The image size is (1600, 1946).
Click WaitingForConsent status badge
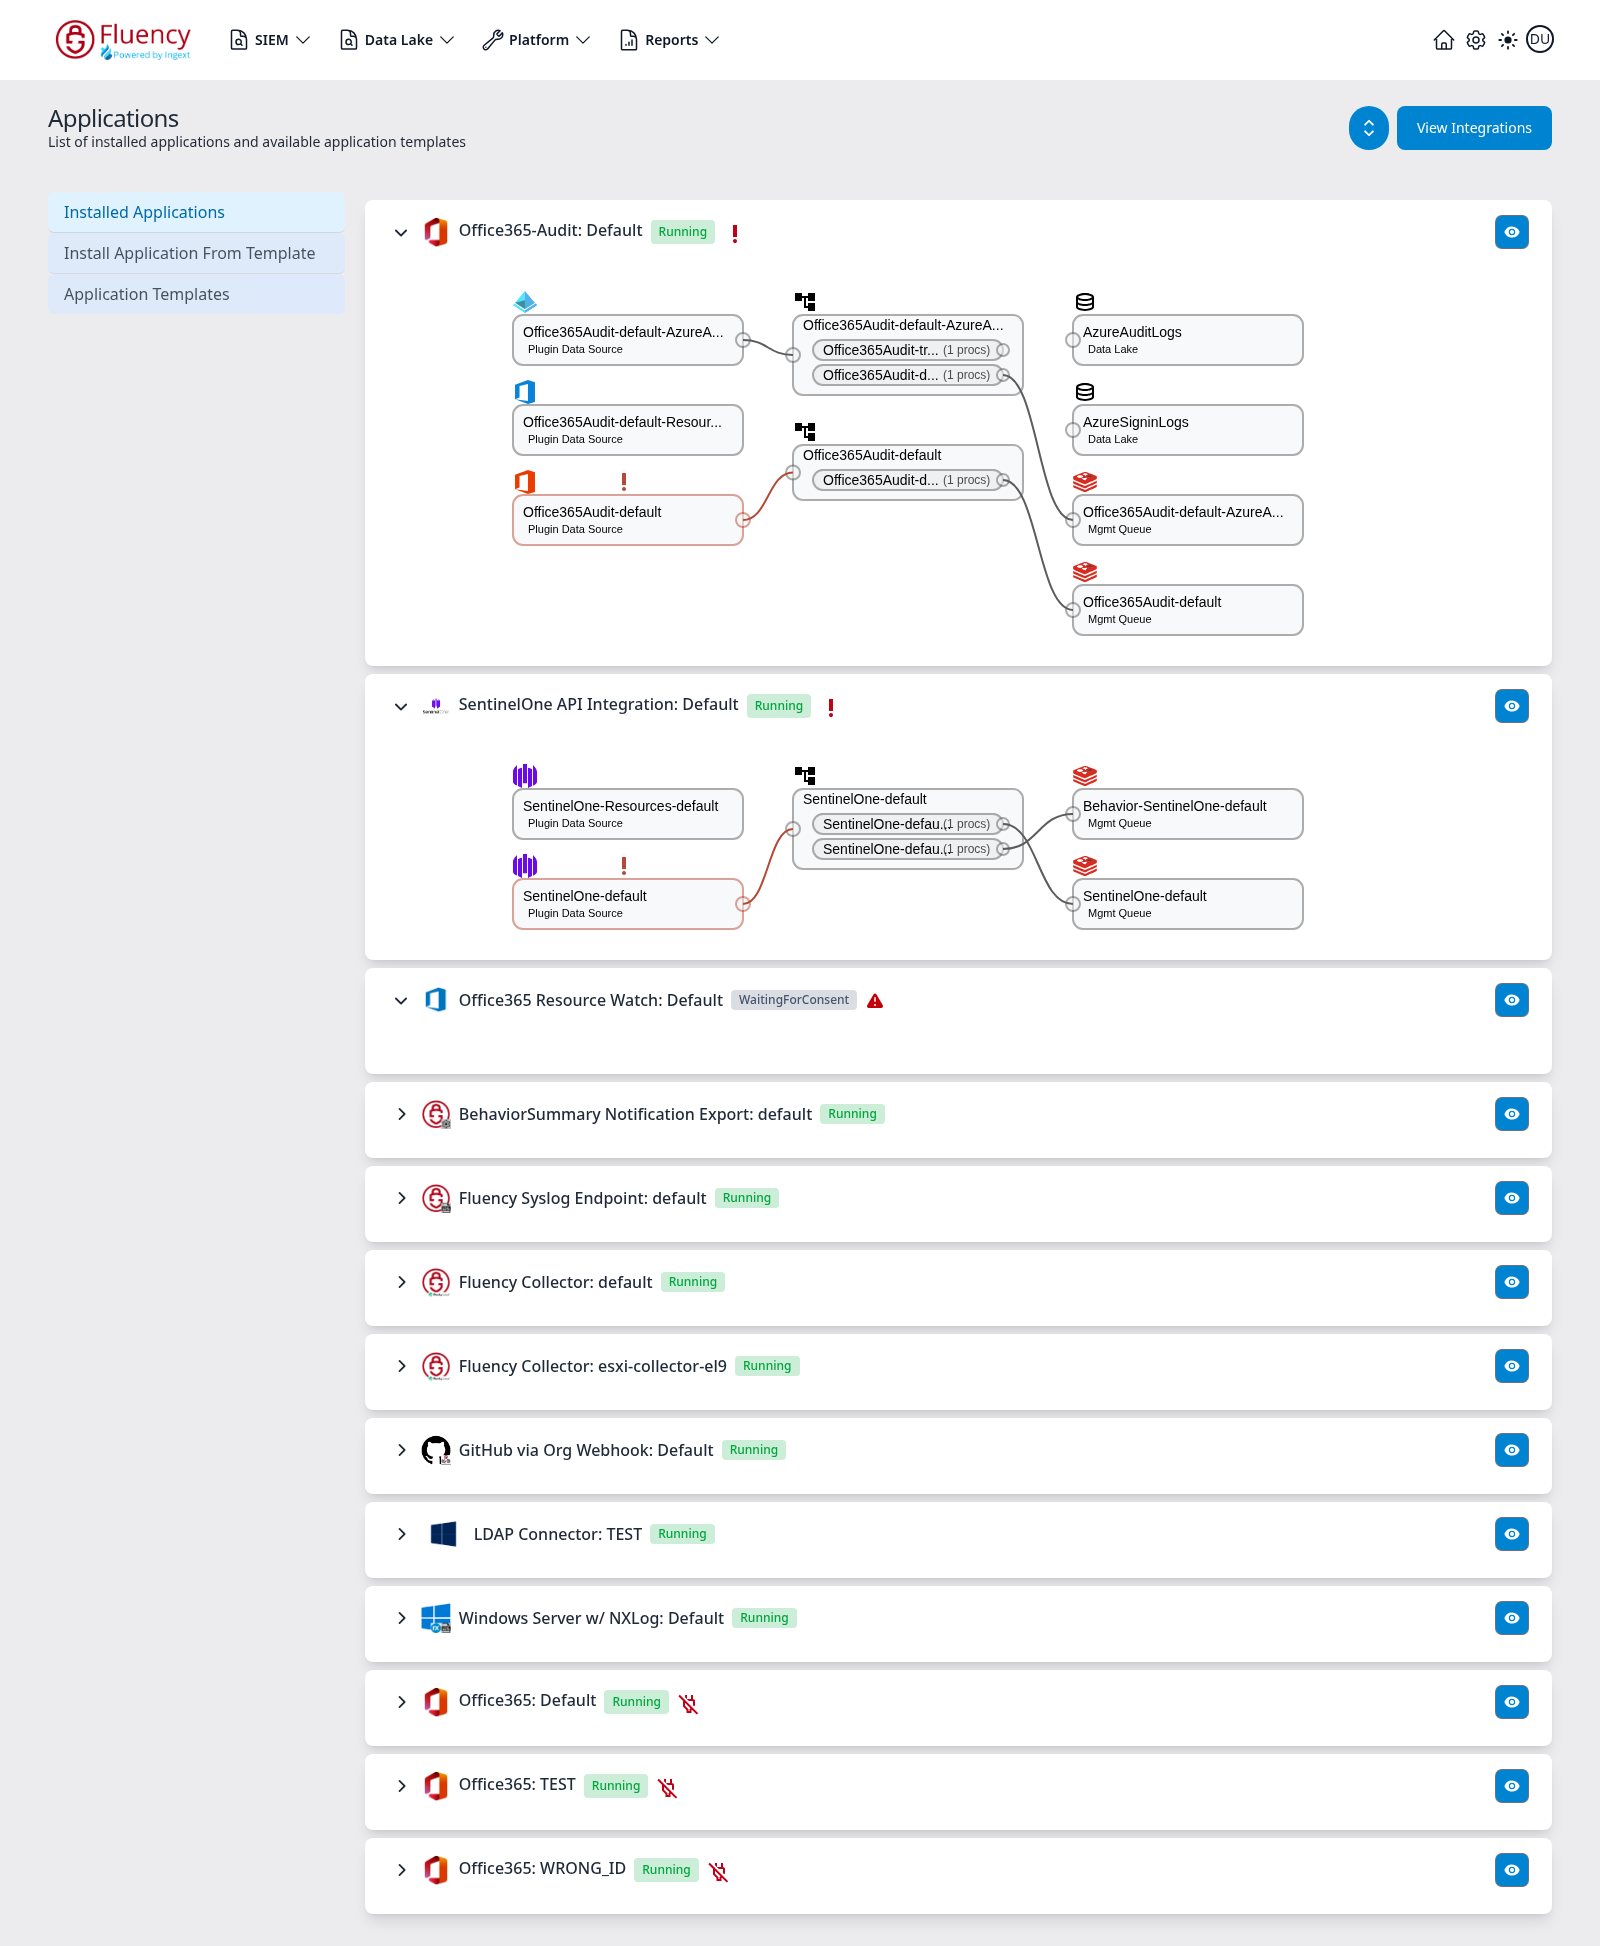point(794,1000)
